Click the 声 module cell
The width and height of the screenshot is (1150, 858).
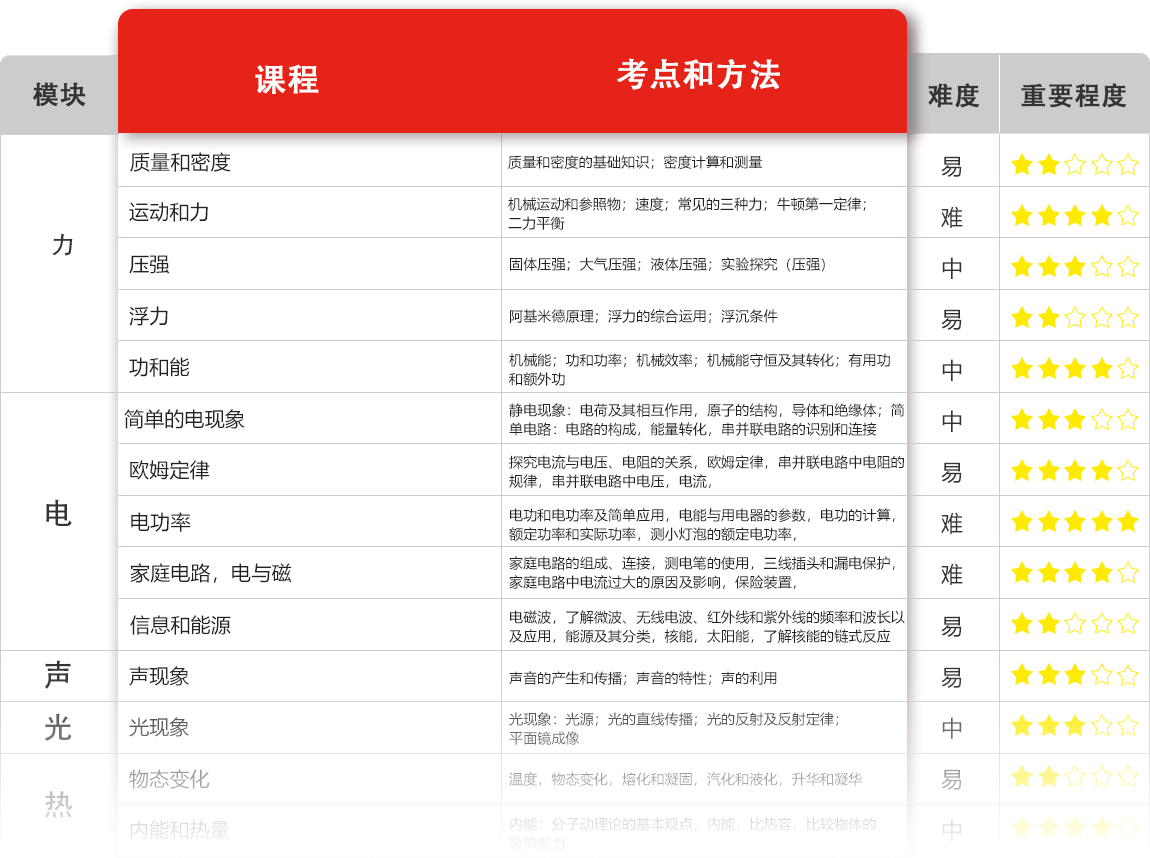(58, 675)
